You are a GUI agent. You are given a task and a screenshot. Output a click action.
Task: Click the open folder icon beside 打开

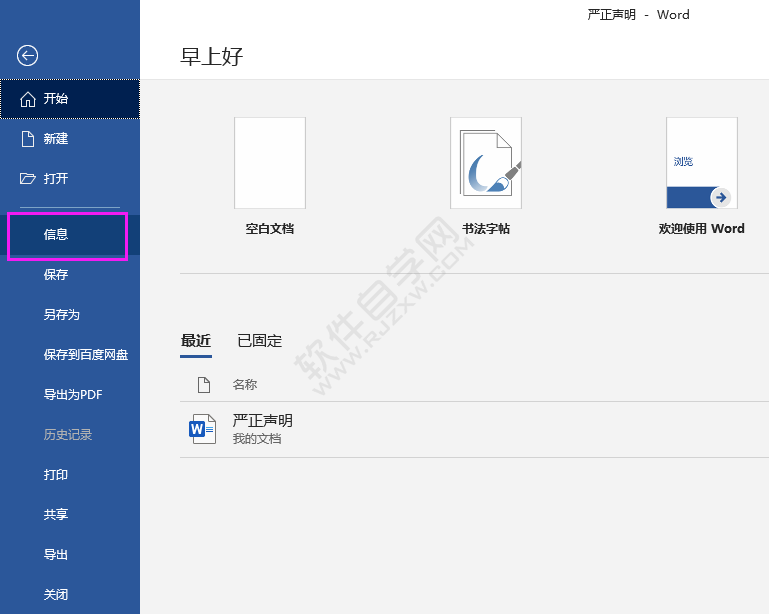tap(27, 179)
